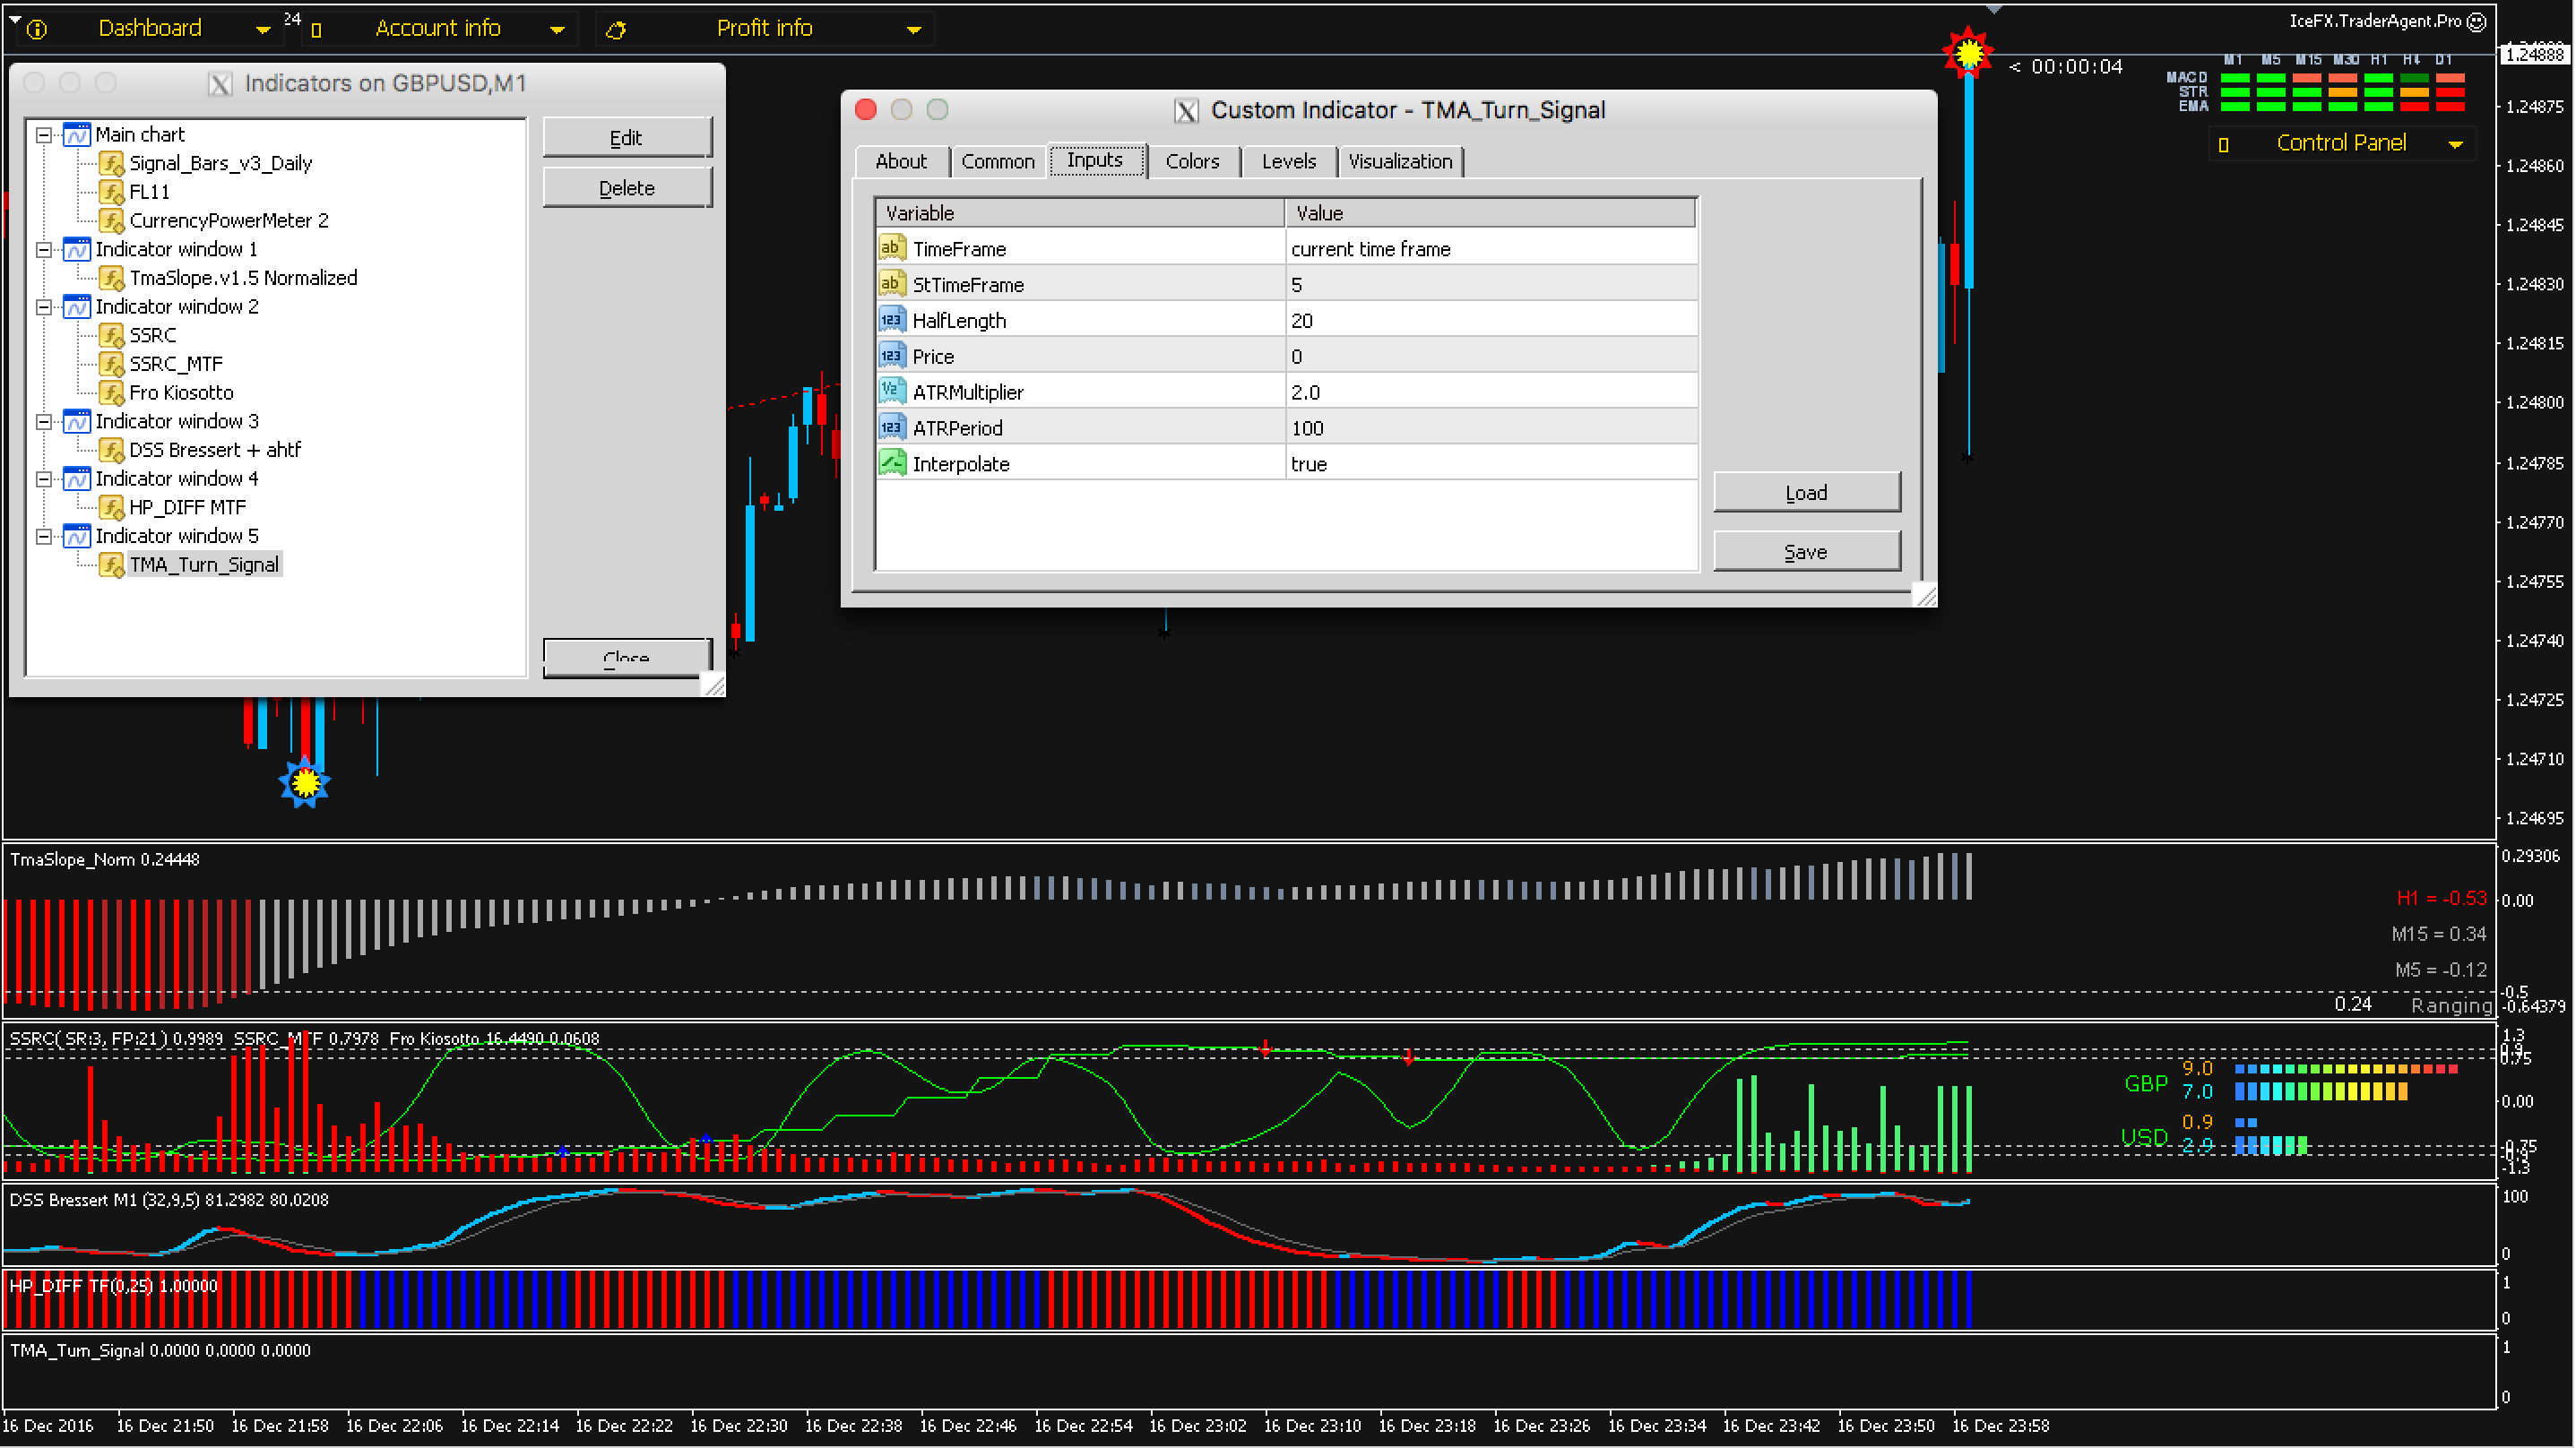
Task: Open the Control Panel dropdown arrow
Action: [x=2455, y=145]
